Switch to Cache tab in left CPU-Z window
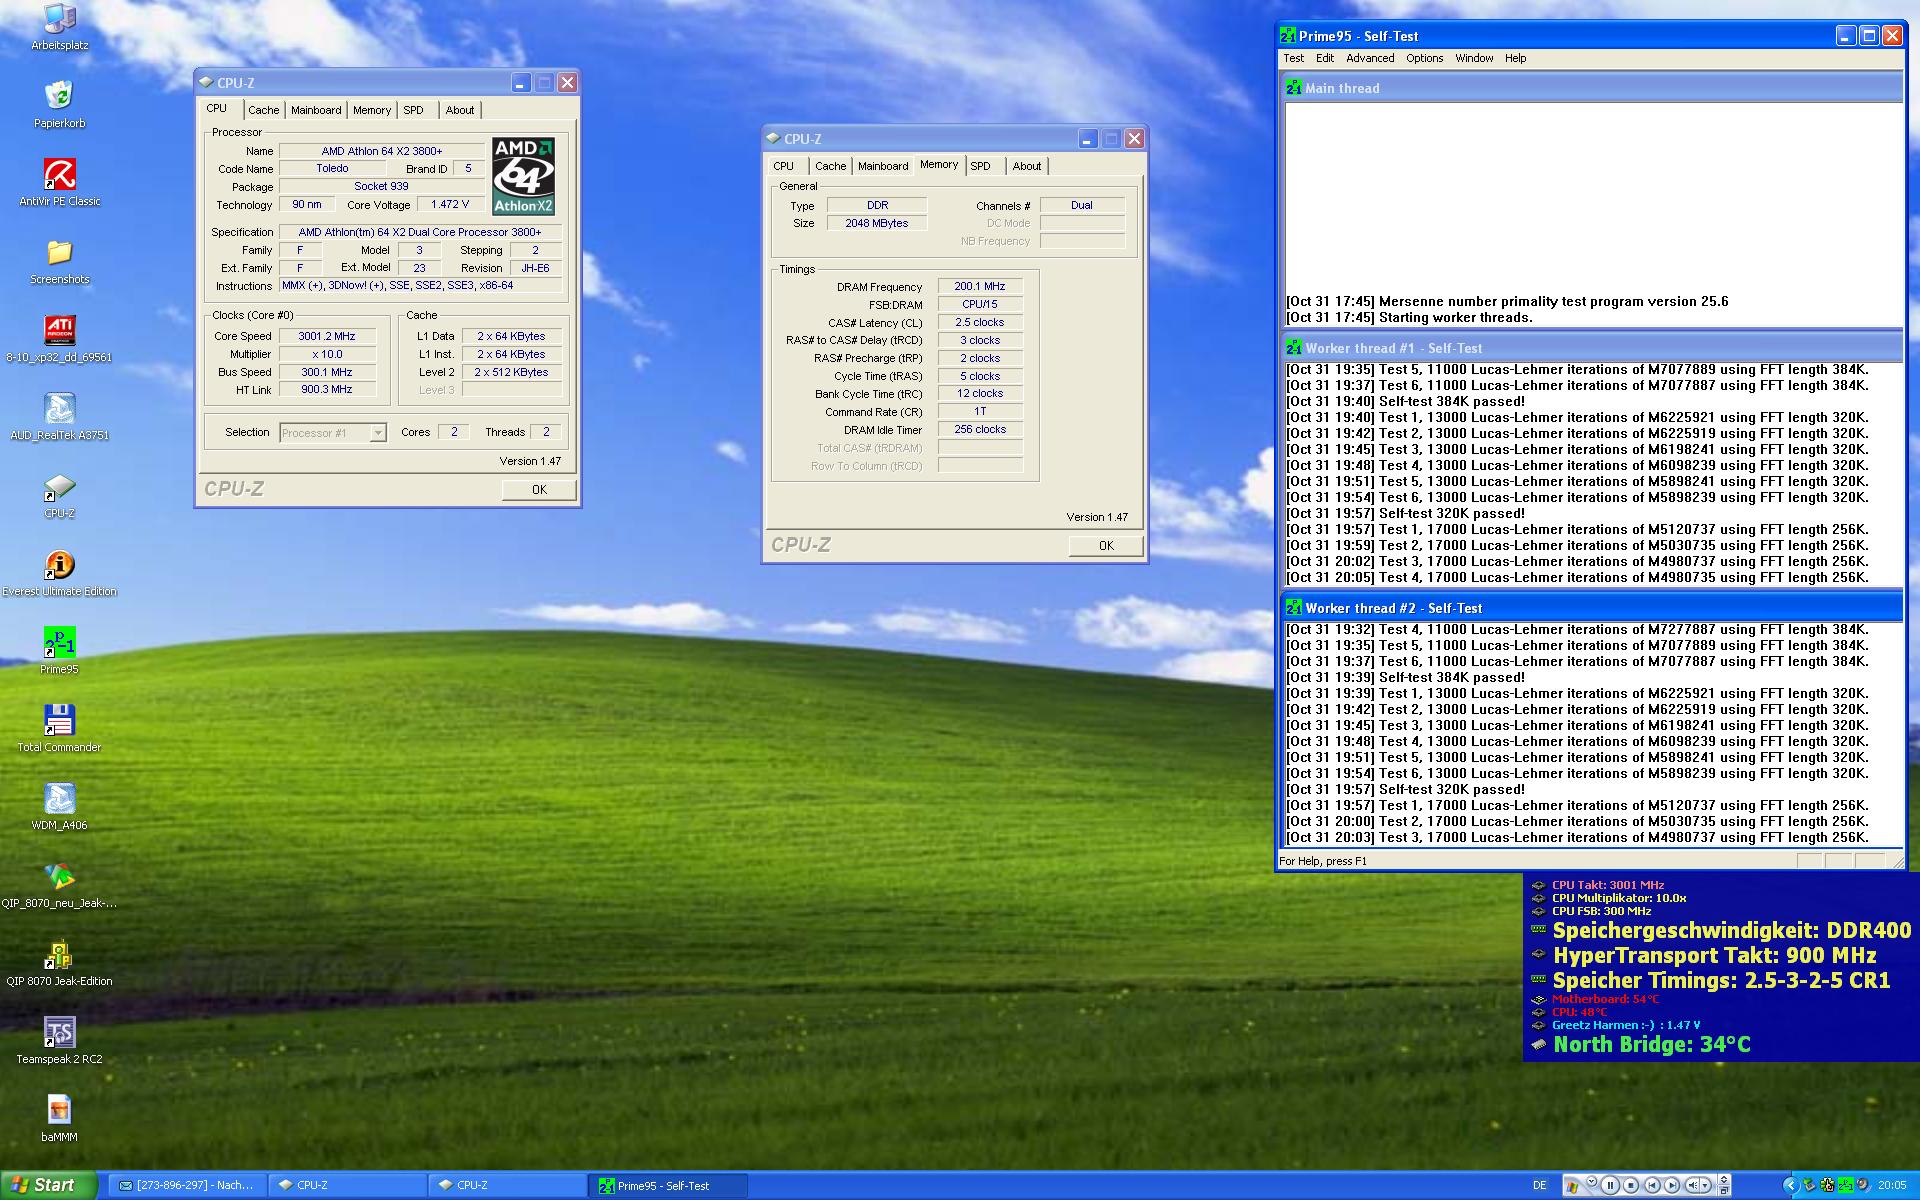This screenshot has height=1200, width=1920. click(264, 110)
